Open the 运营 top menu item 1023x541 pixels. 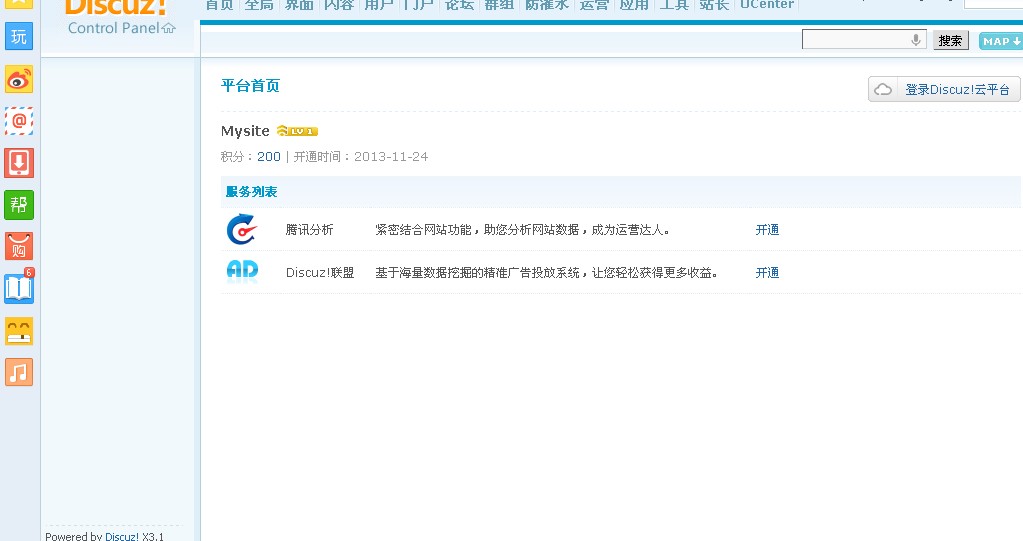[x=594, y=5]
